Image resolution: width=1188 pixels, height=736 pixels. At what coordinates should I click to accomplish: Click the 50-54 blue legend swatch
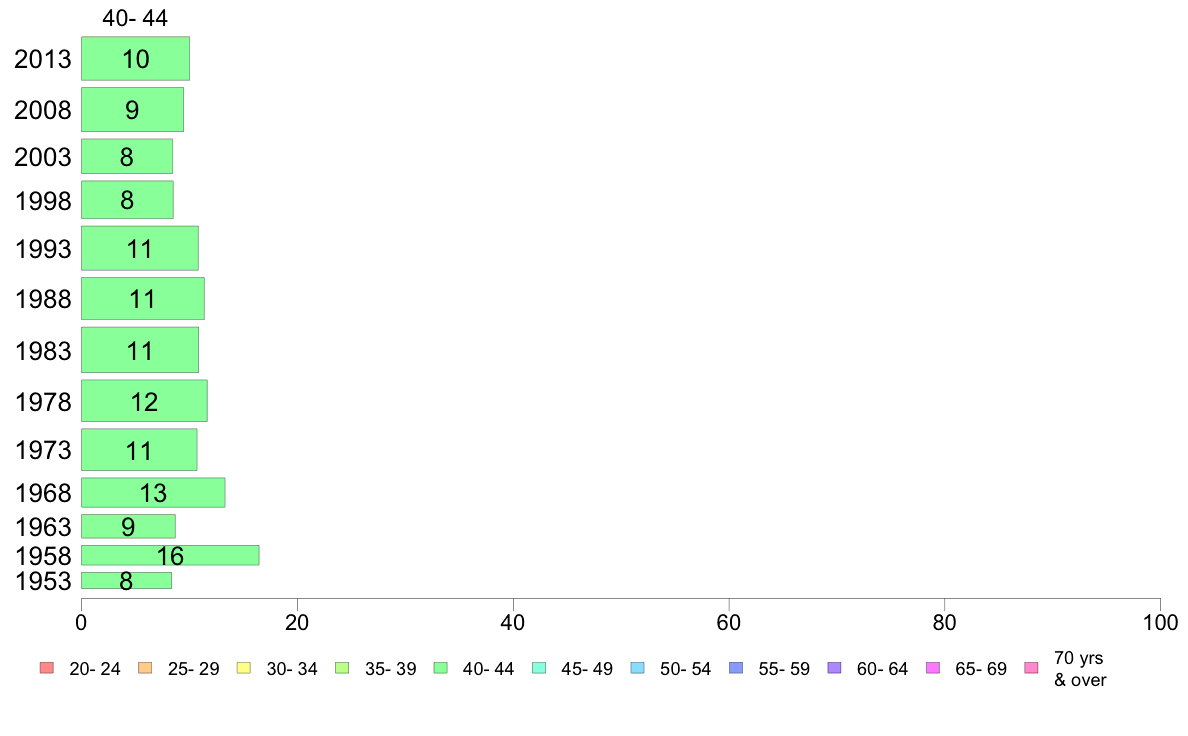pos(638,668)
